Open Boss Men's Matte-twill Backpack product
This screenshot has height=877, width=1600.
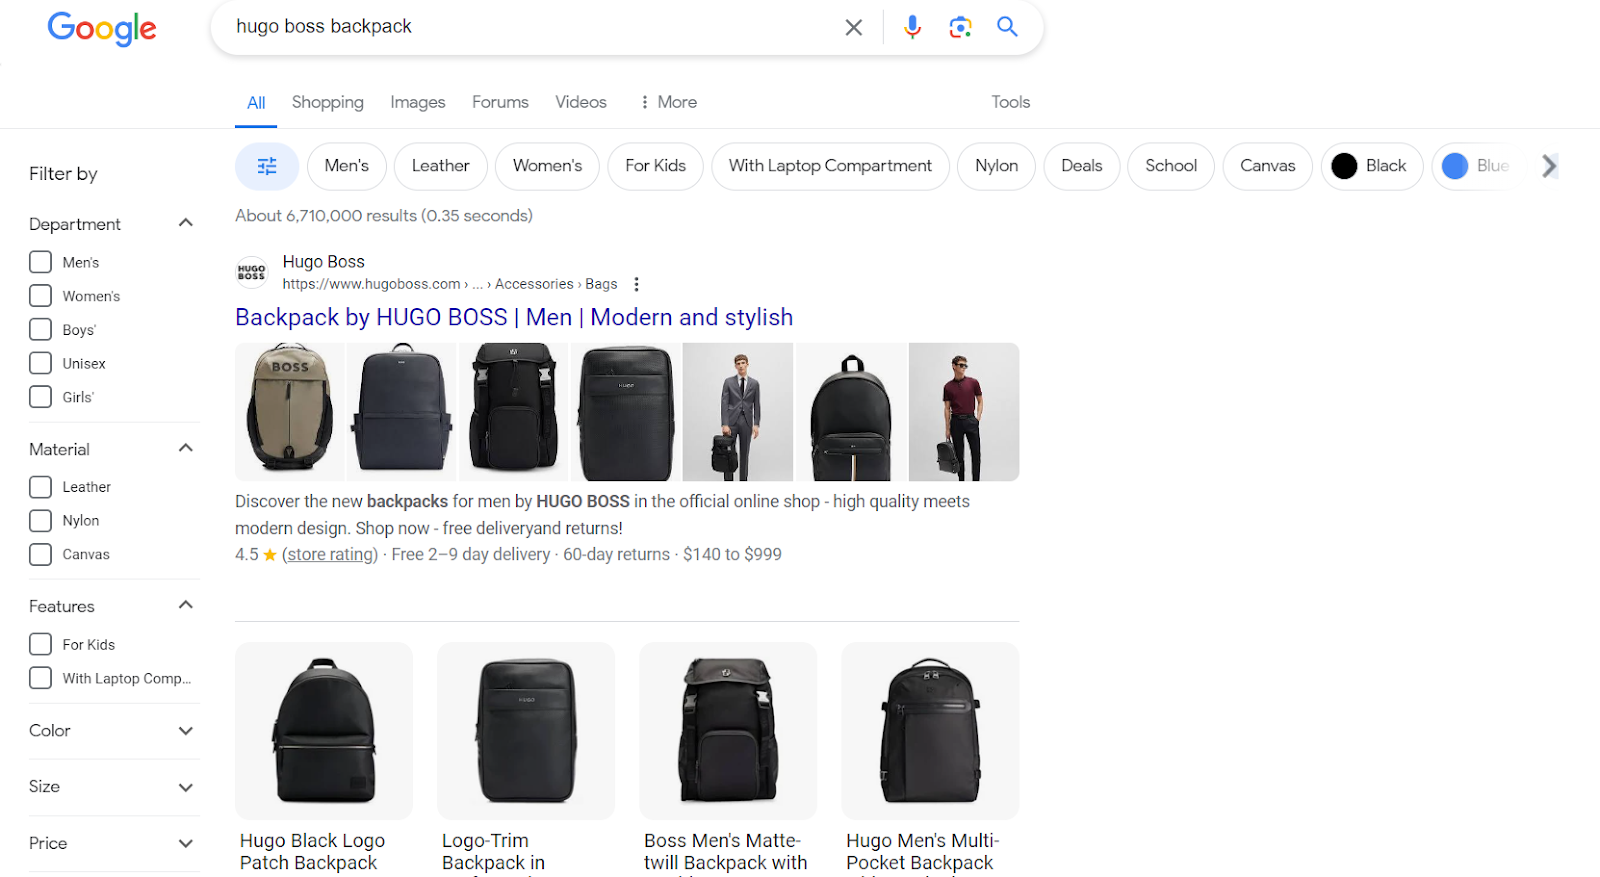pos(728,760)
